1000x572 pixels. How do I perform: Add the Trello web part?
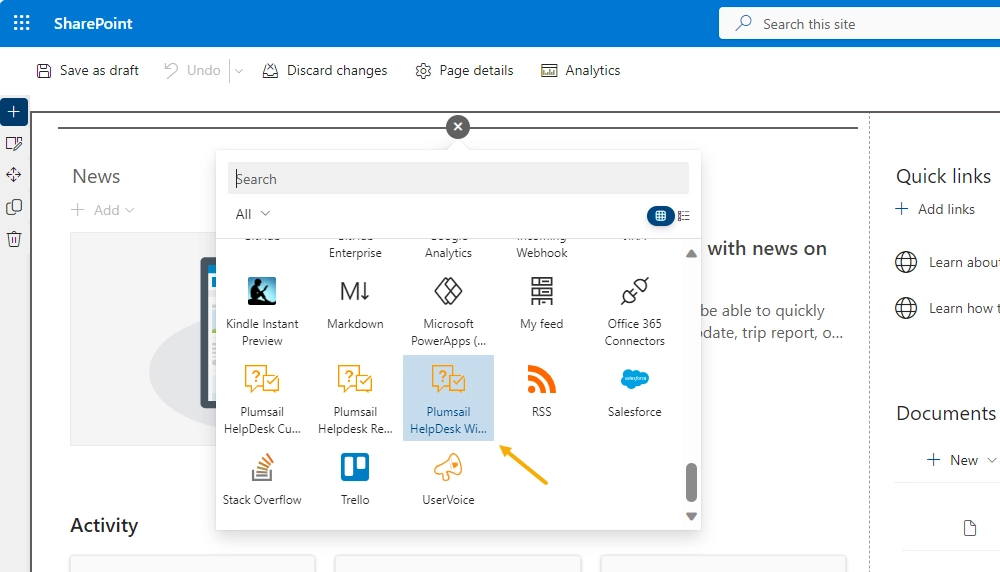pyautogui.click(x=355, y=478)
